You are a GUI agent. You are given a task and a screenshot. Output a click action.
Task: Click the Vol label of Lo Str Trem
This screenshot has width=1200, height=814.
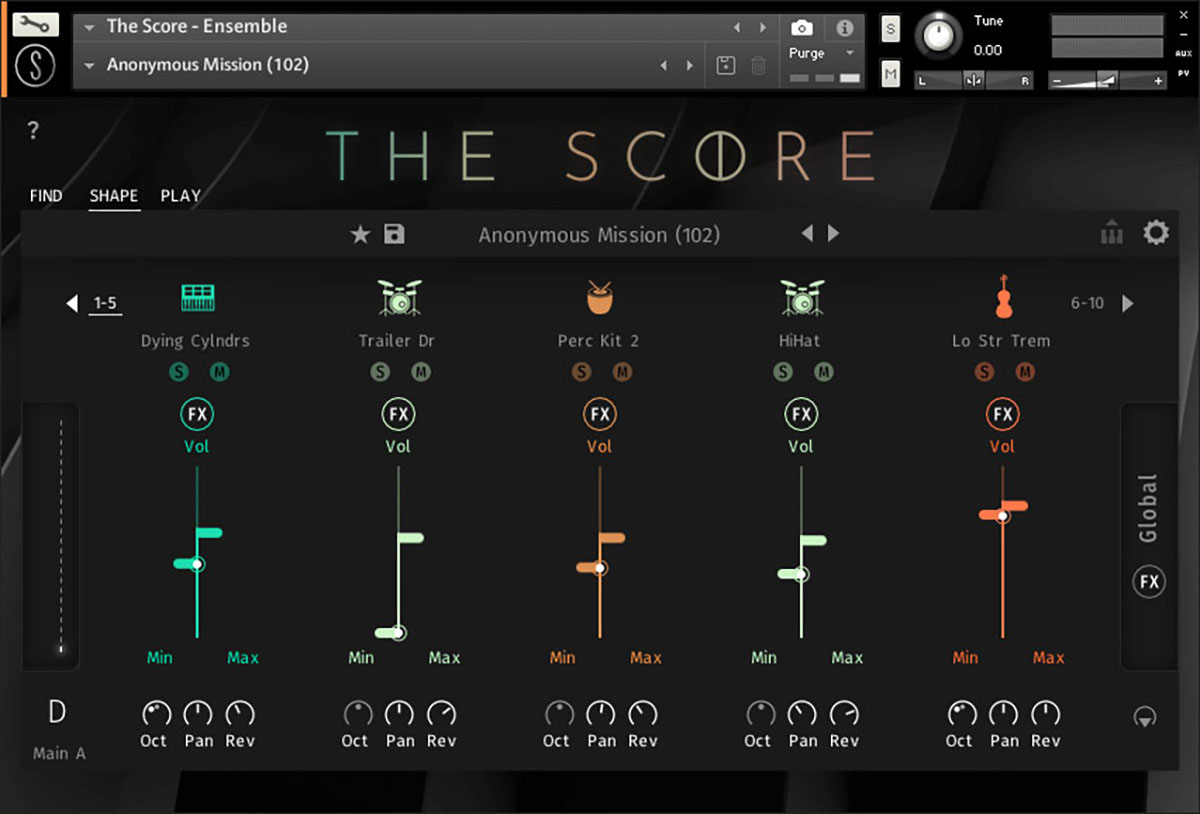point(1002,447)
